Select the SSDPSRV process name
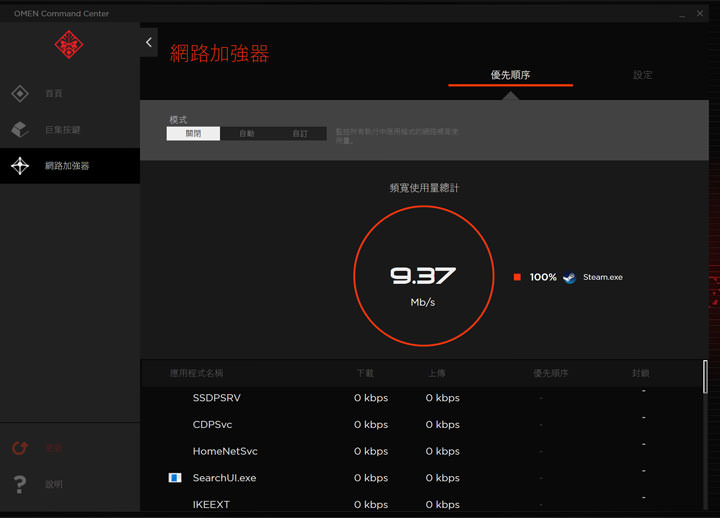This screenshot has width=720, height=518. pos(216,398)
